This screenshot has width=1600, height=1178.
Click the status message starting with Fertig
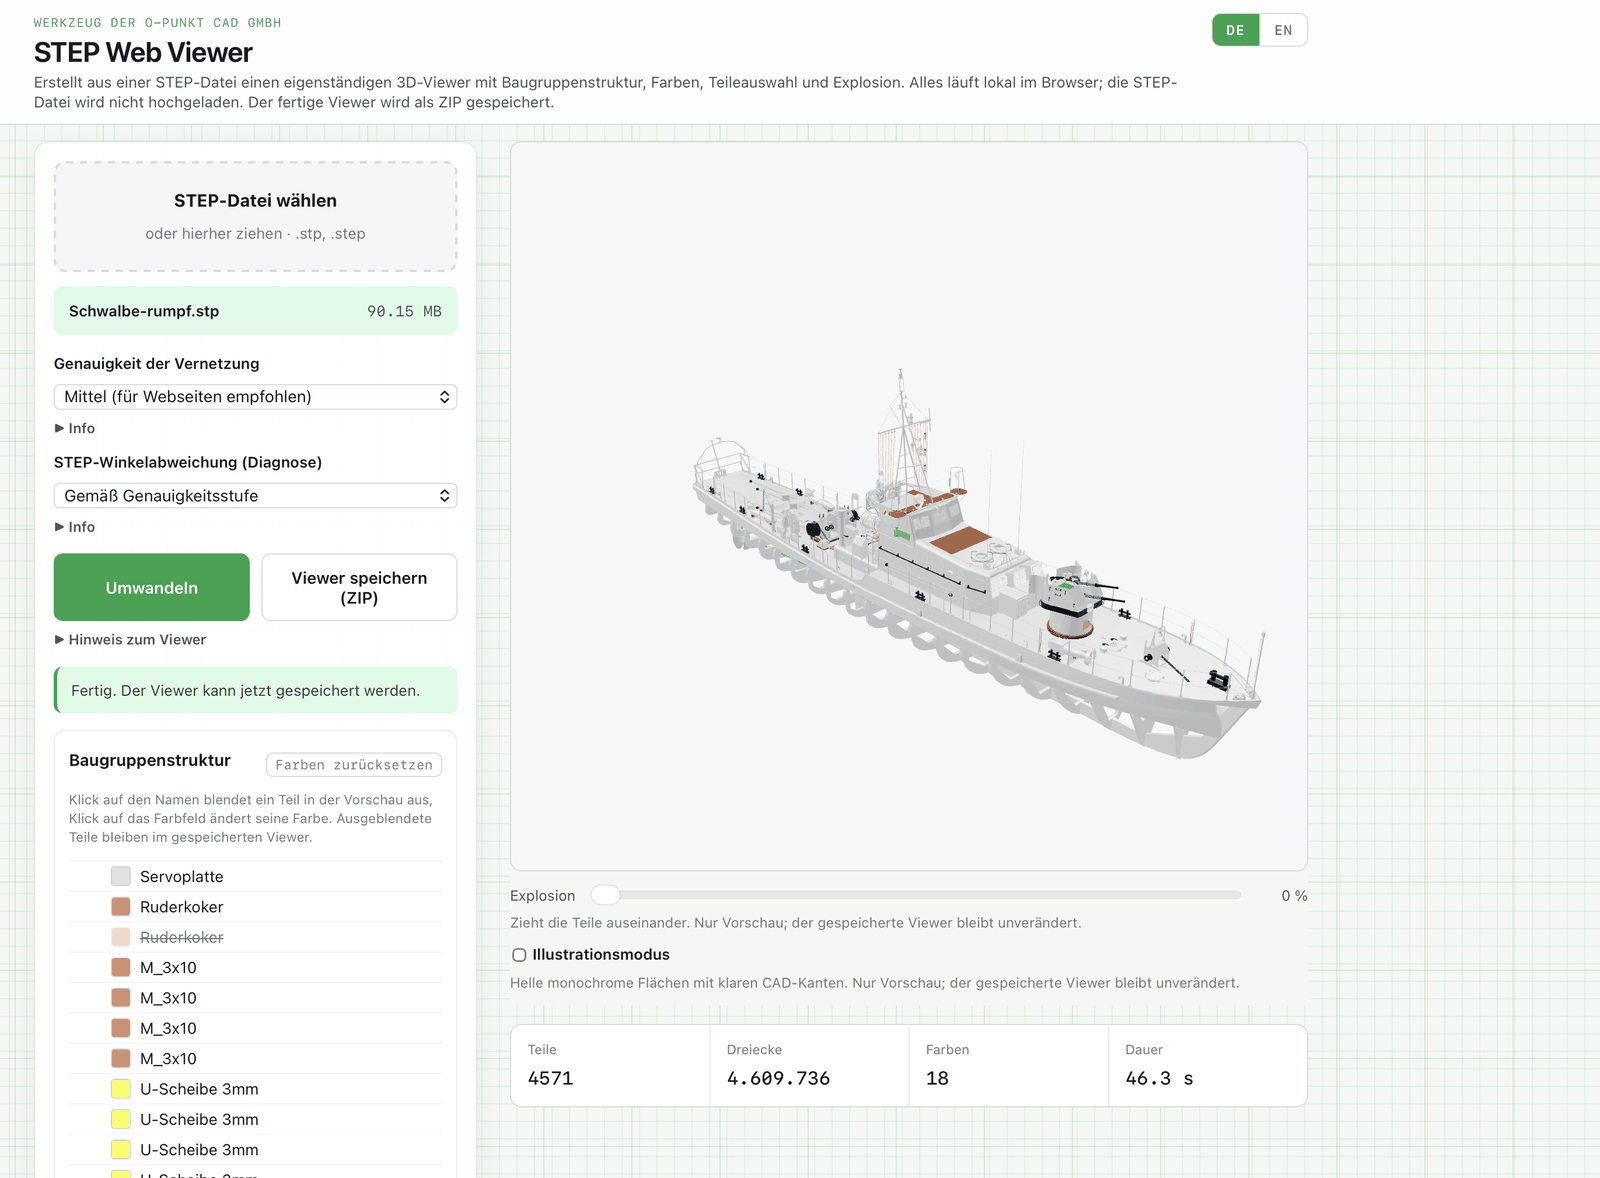point(255,690)
